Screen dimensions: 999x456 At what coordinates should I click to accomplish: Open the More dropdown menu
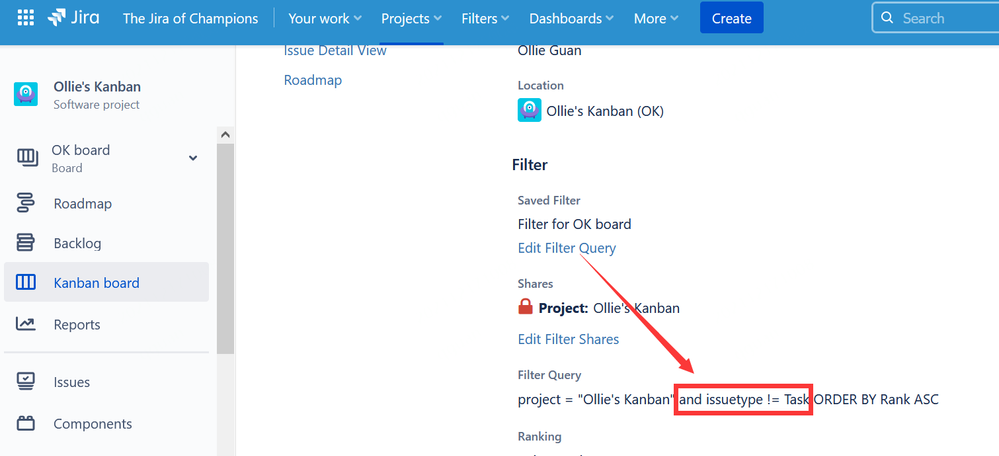(x=656, y=18)
